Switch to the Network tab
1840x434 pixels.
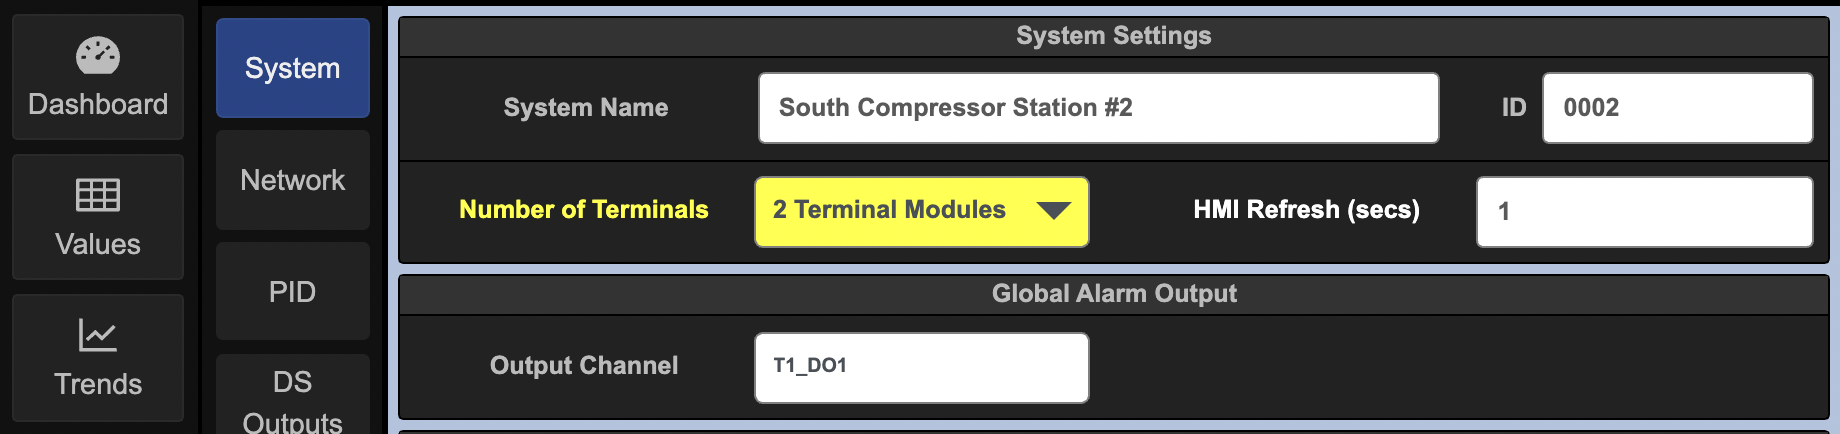coord(292,180)
